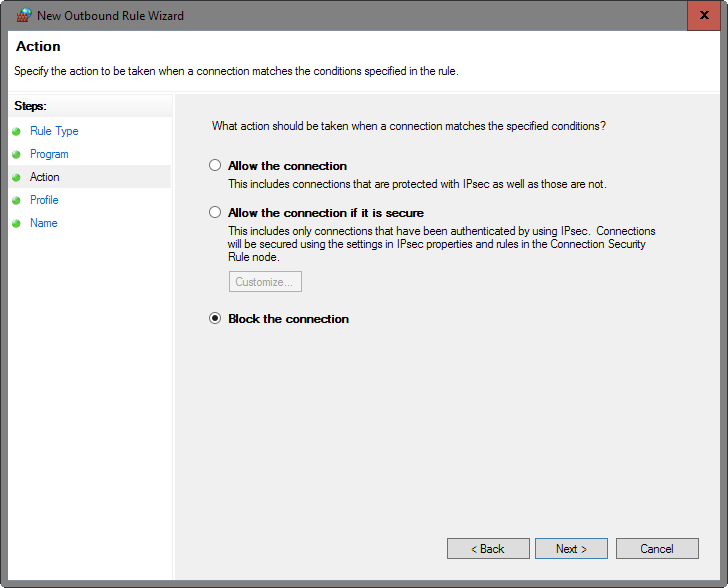Click the 'Steps:' sidebar header

tap(30, 106)
